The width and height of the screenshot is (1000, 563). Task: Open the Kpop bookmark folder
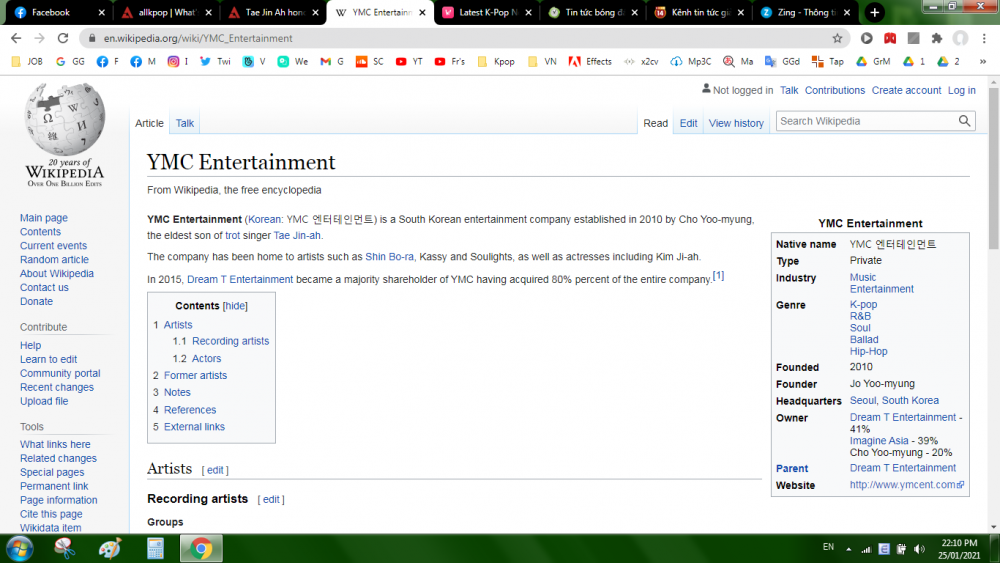pyautogui.click(x=496, y=61)
